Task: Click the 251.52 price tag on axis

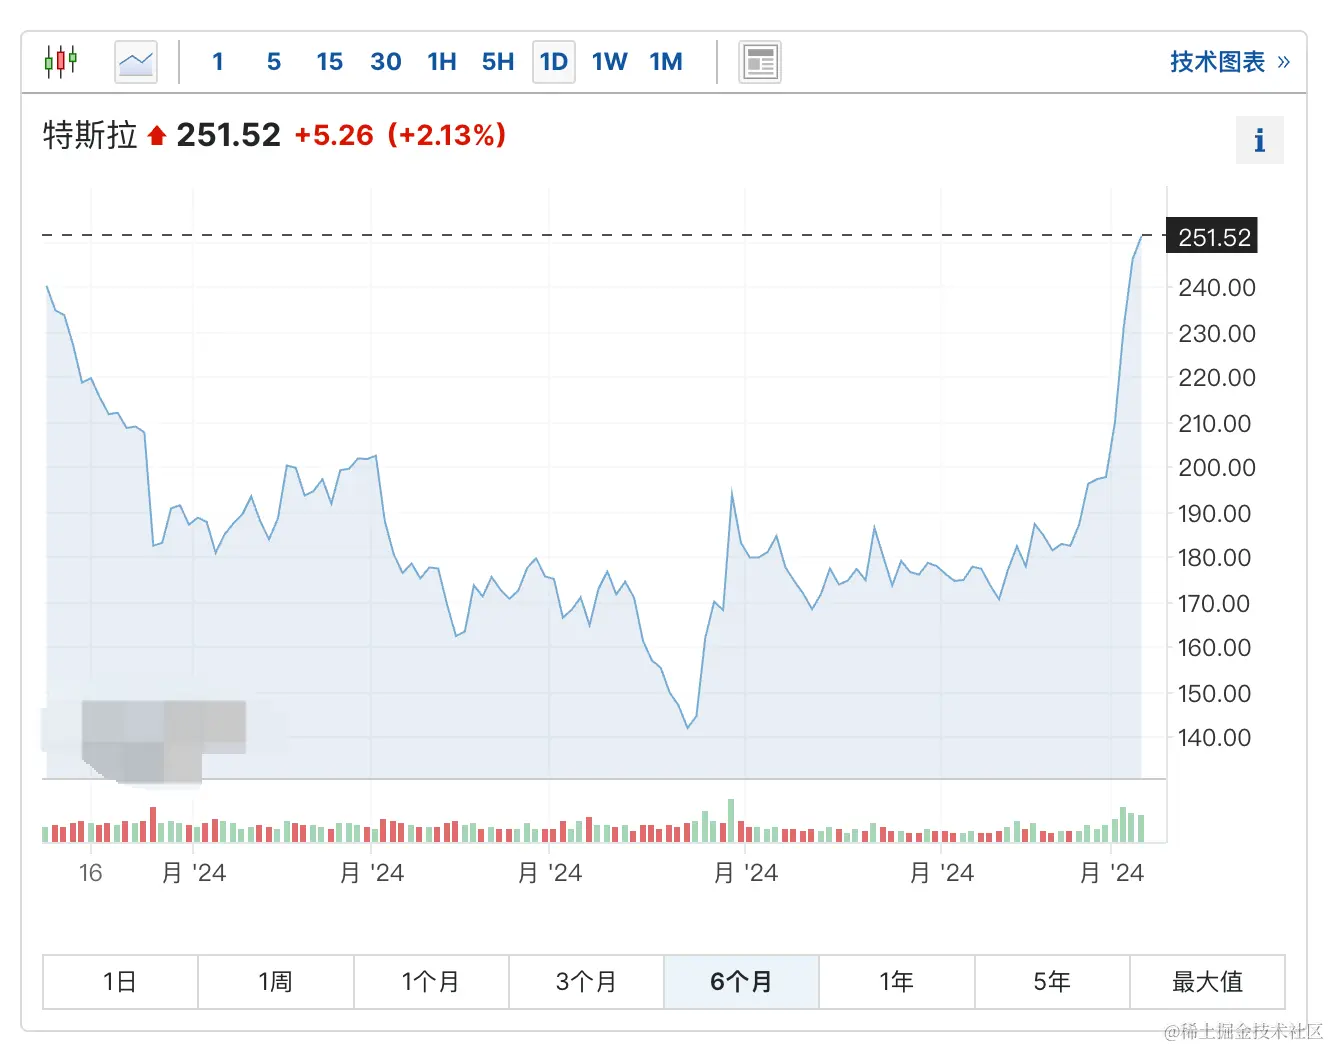Action: (1213, 237)
